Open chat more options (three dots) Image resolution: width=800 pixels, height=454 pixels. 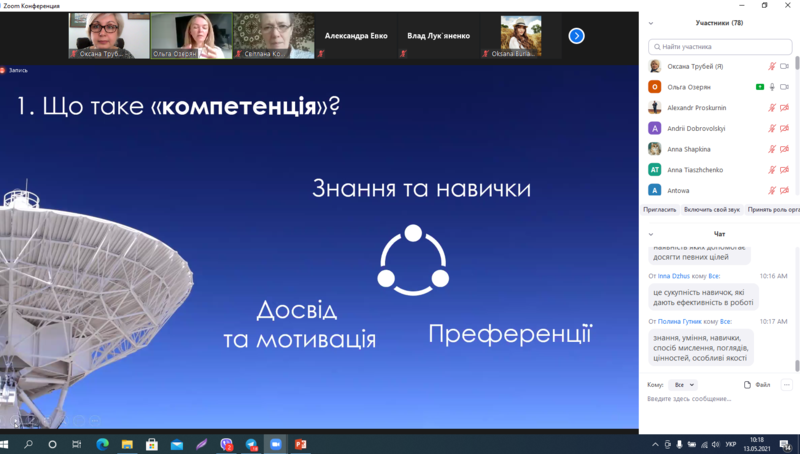(787, 385)
